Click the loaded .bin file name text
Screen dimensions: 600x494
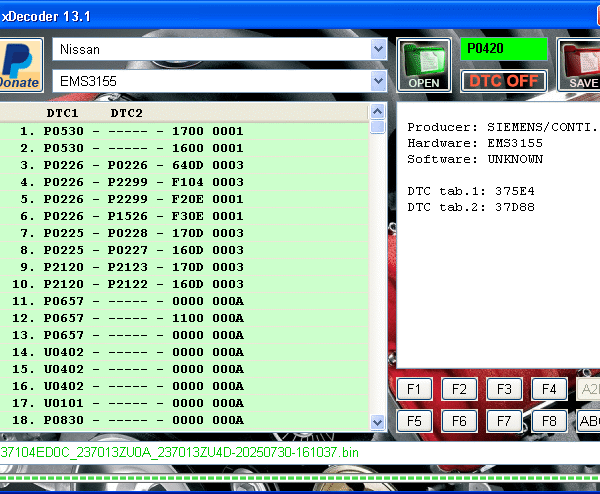point(179,453)
